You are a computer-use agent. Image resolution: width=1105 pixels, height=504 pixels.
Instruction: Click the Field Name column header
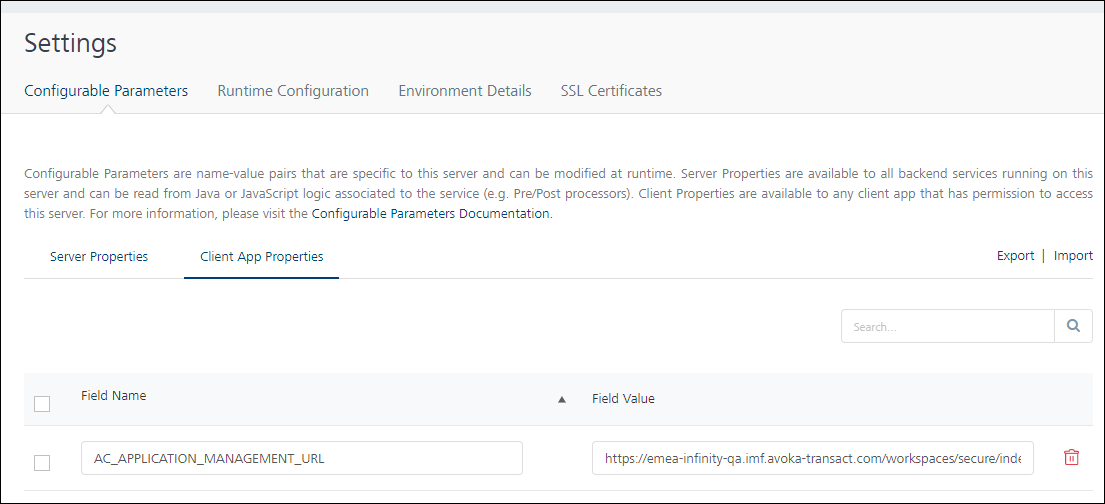pos(113,395)
